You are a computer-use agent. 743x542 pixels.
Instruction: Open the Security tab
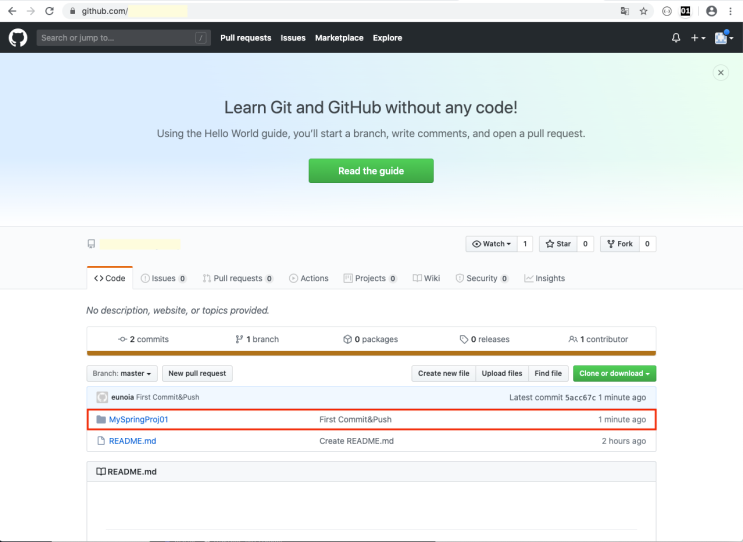click(x=482, y=278)
